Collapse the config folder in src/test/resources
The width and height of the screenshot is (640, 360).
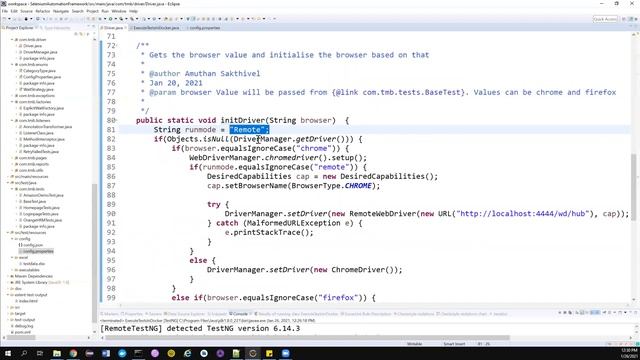point(12,238)
